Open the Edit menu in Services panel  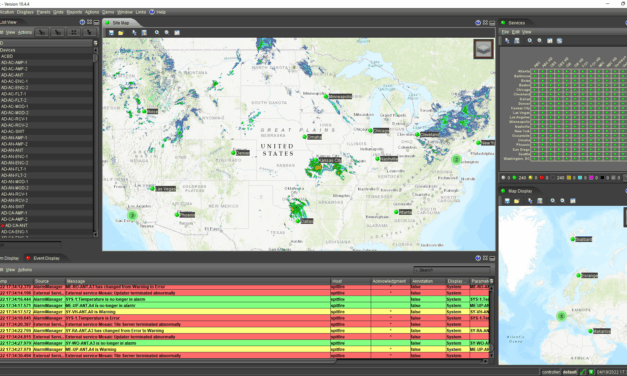516,32
